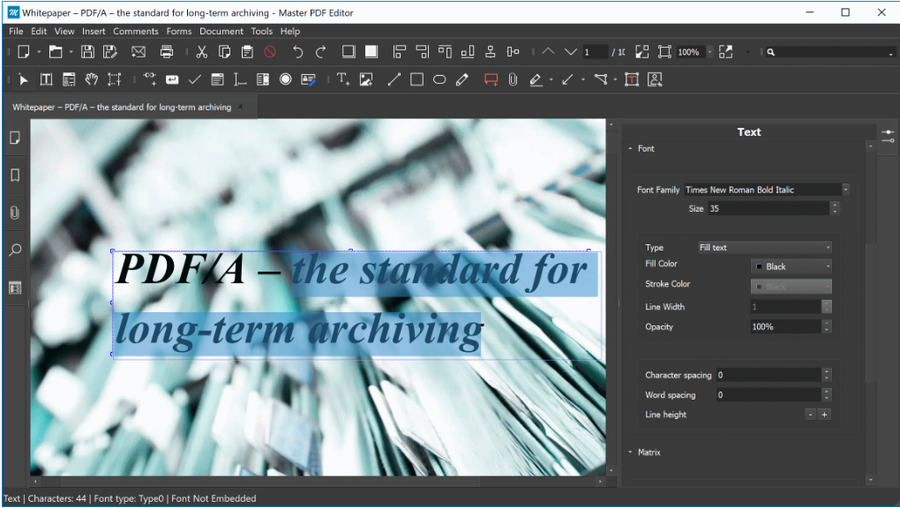Viewport: 900px width, 508px height.
Task: Open the Search panel in left sidebar
Action: click(x=15, y=250)
